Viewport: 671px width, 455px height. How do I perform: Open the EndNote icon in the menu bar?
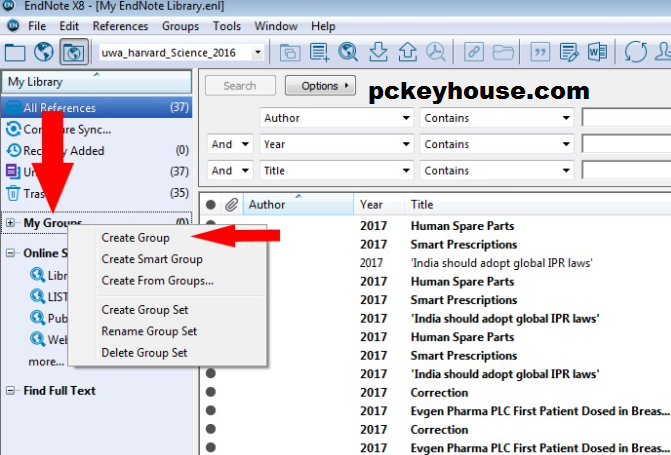[13, 26]
